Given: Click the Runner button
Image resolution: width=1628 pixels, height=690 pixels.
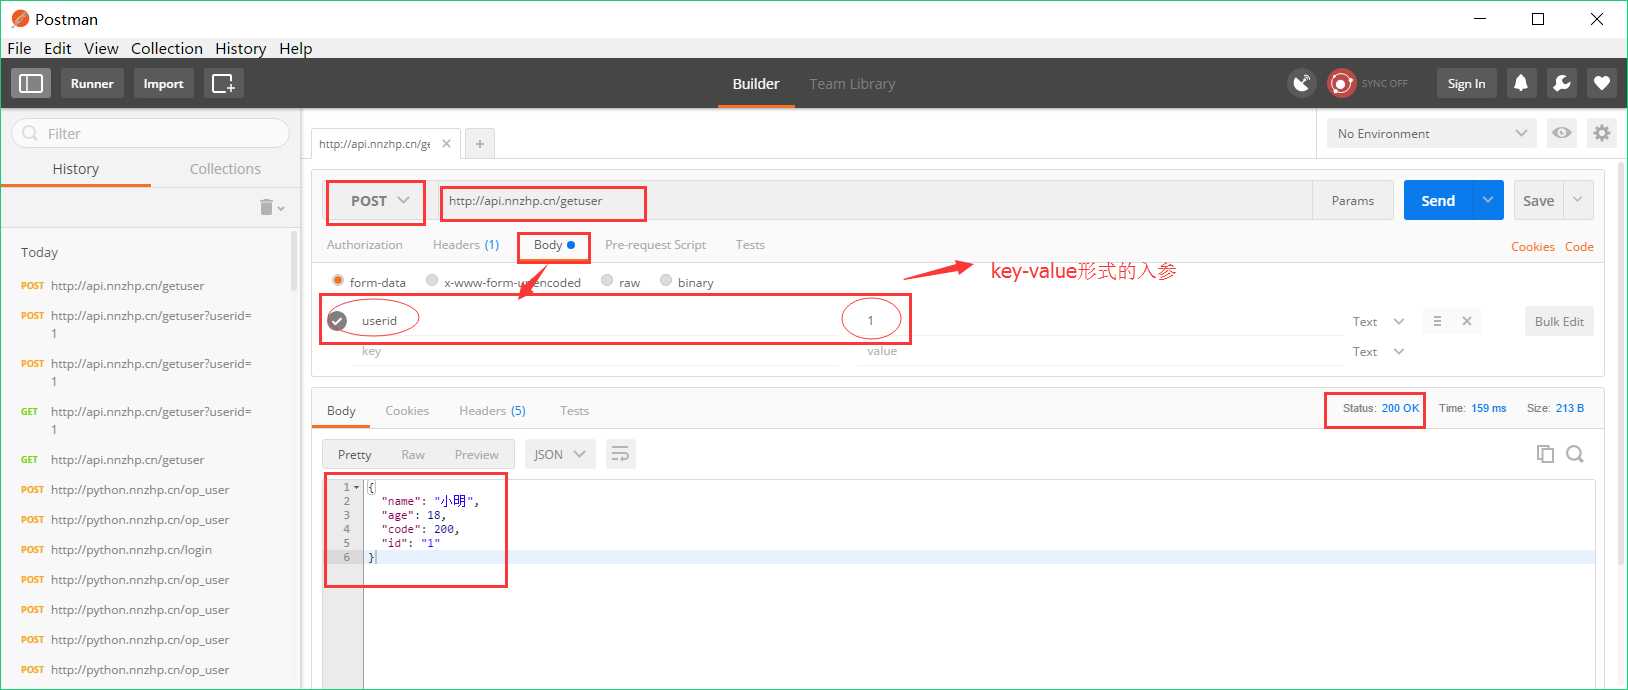Looking at the screenshot, I should tap(92, 83).
